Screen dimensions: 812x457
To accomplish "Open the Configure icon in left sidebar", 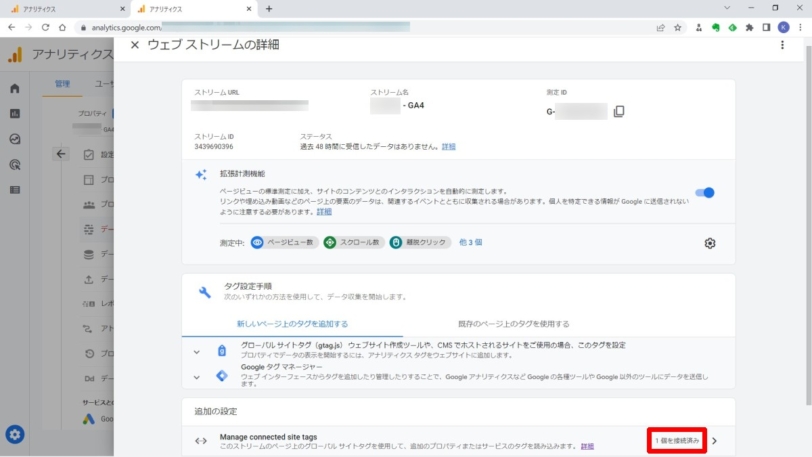I will pyautogui.click(x=14, y=190).
